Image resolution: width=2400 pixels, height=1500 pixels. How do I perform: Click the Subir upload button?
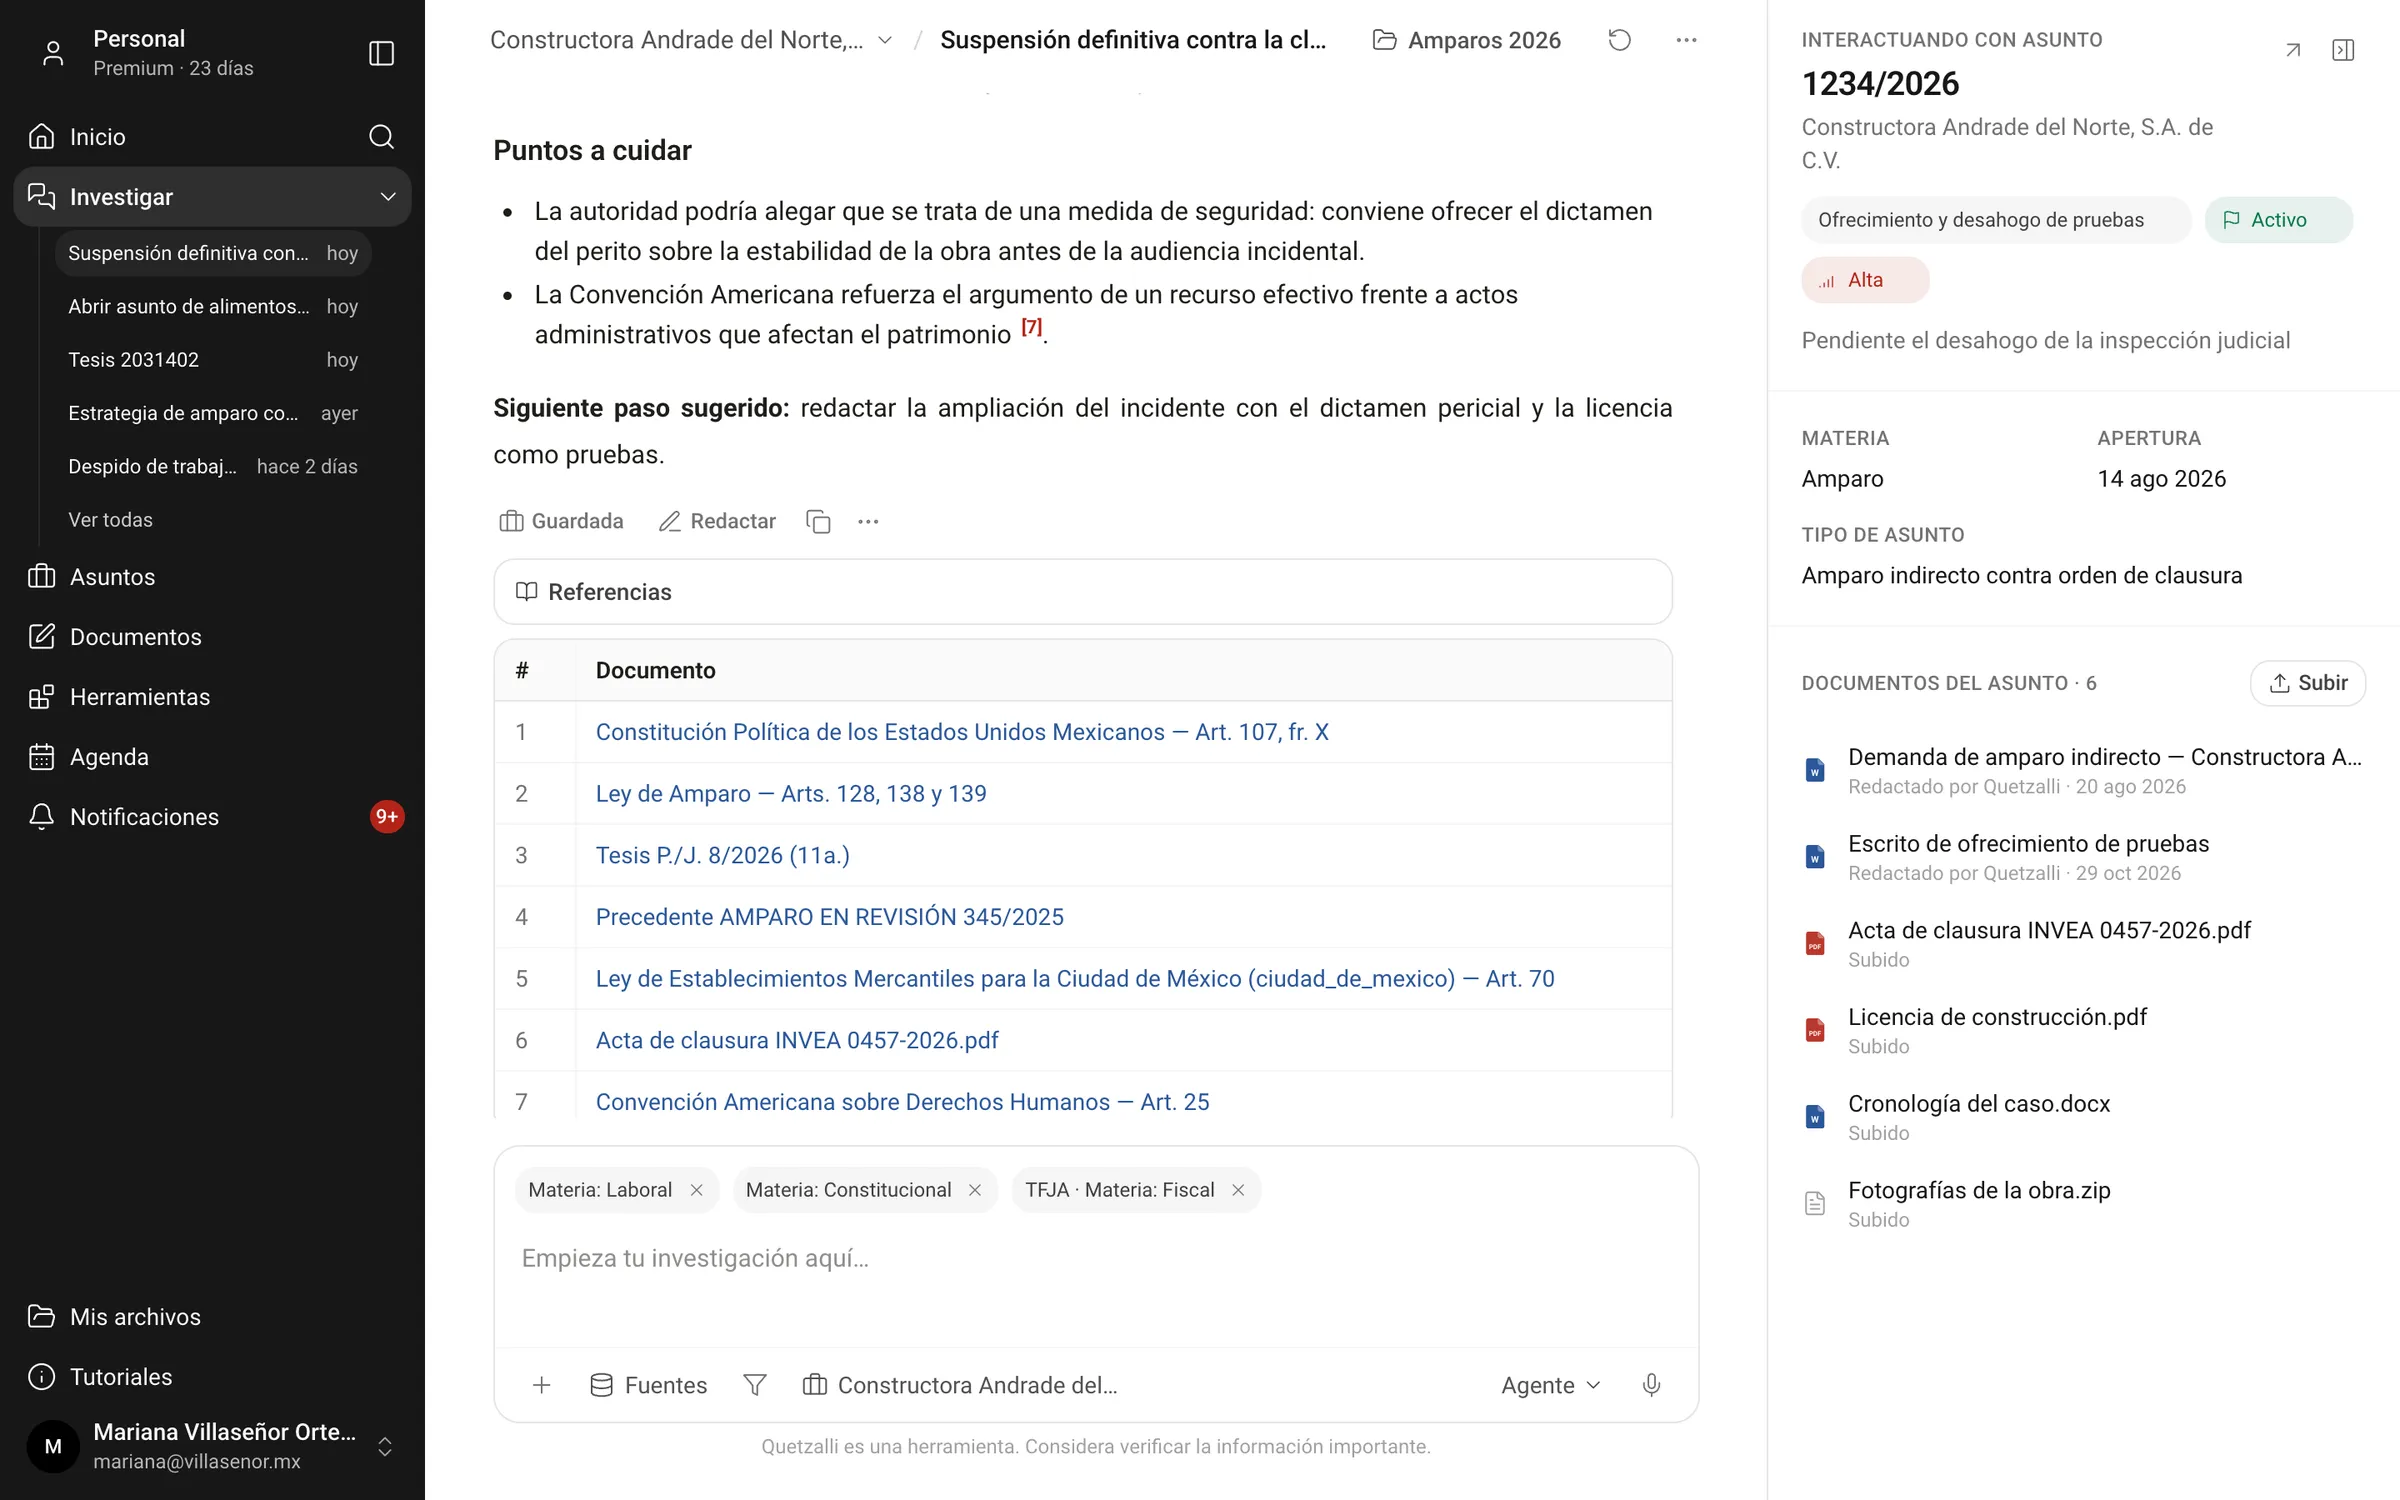pos(2307,683)
